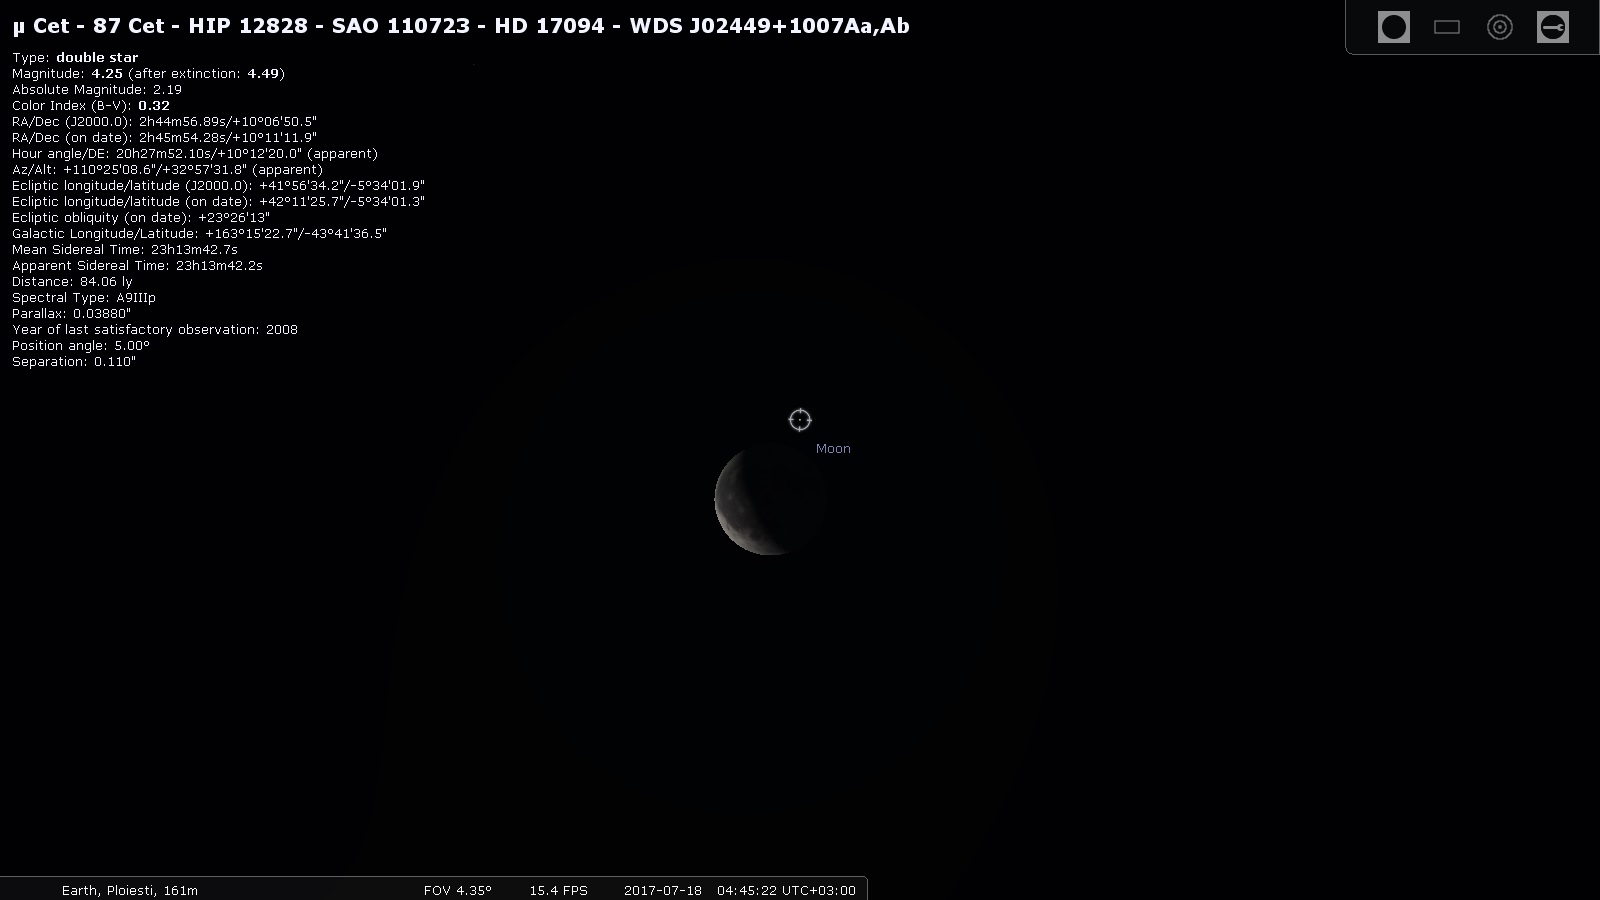Click the 'Parallax: 0.03880"' line
1600x900 pixels.
pyautogui.click(x=72, y=314)
